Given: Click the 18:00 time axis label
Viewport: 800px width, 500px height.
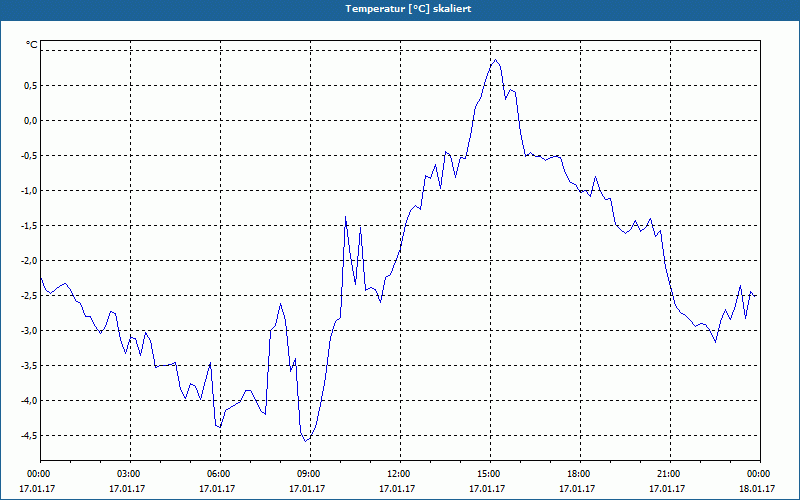Looking at the screenshot, I should click(578, 474).
